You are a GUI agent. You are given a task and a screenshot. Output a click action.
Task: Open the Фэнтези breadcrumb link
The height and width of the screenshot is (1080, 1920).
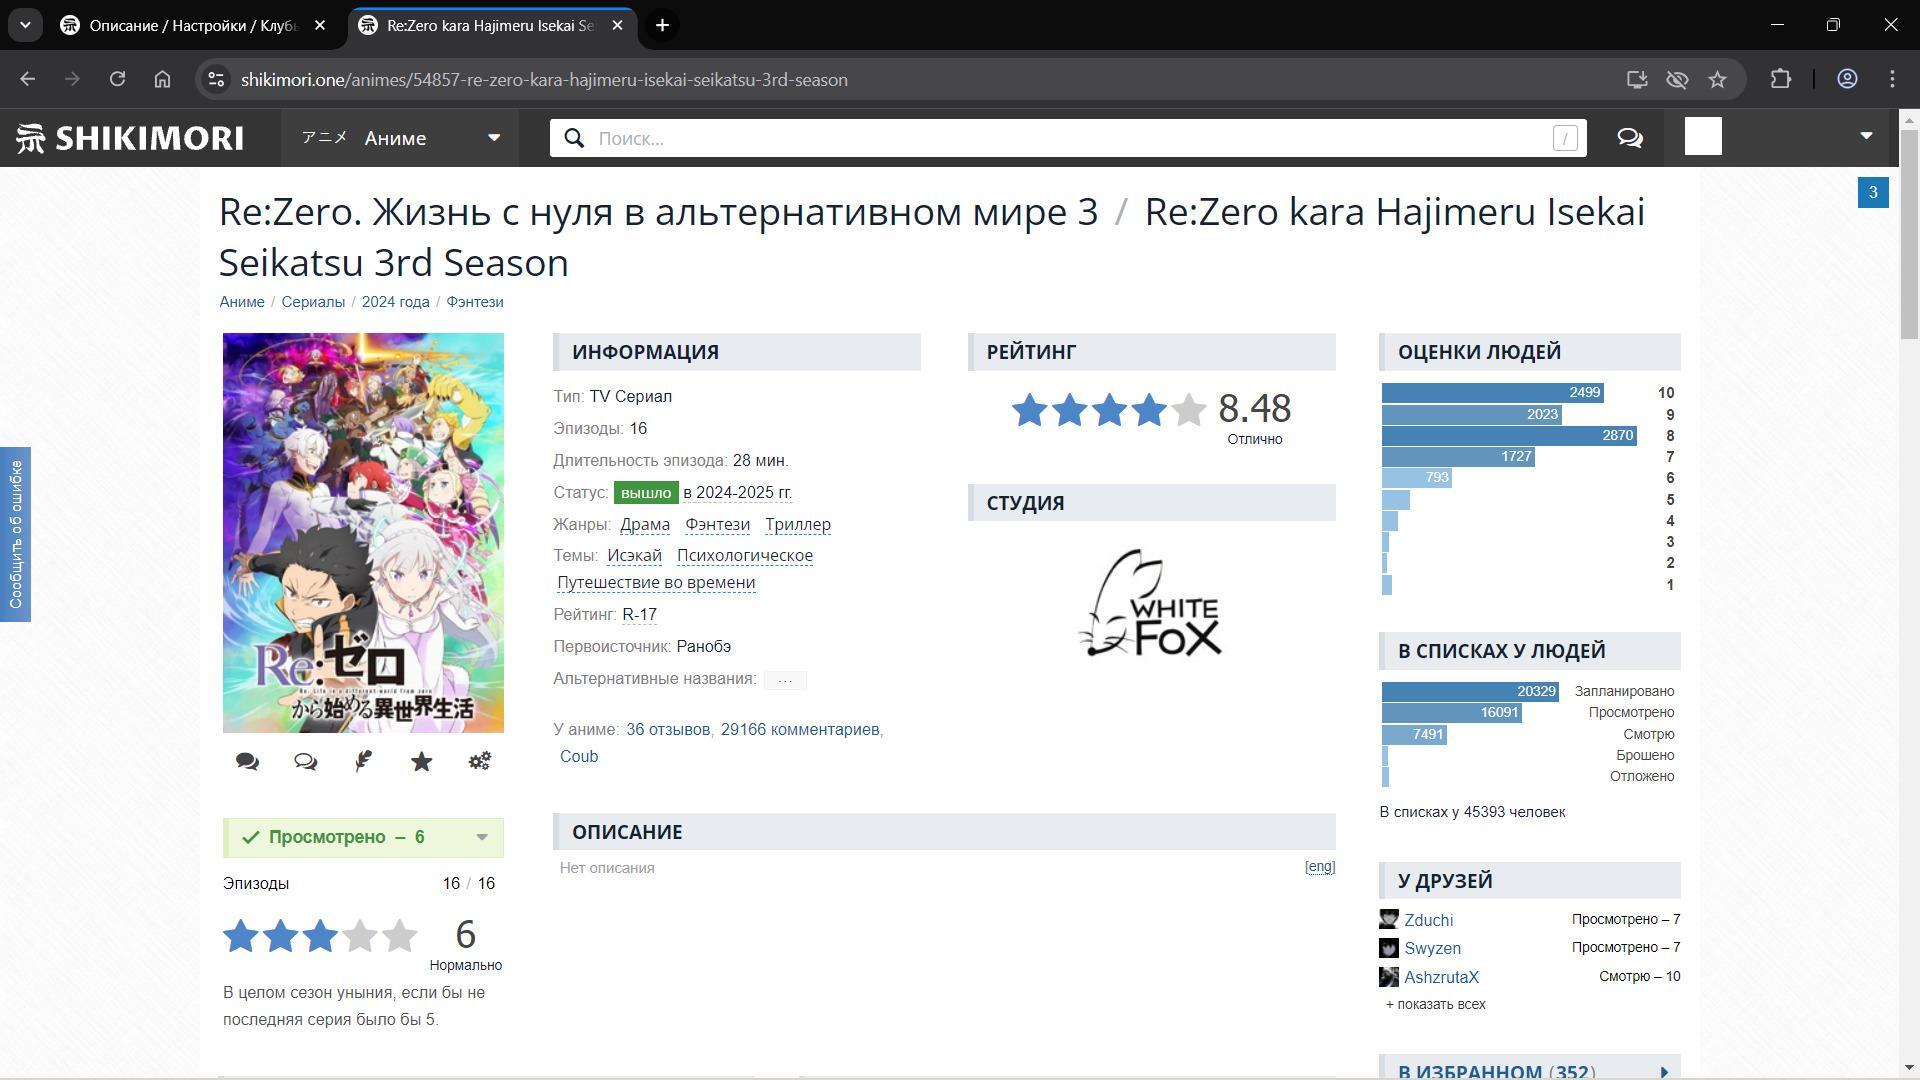[x=474, y=302]
